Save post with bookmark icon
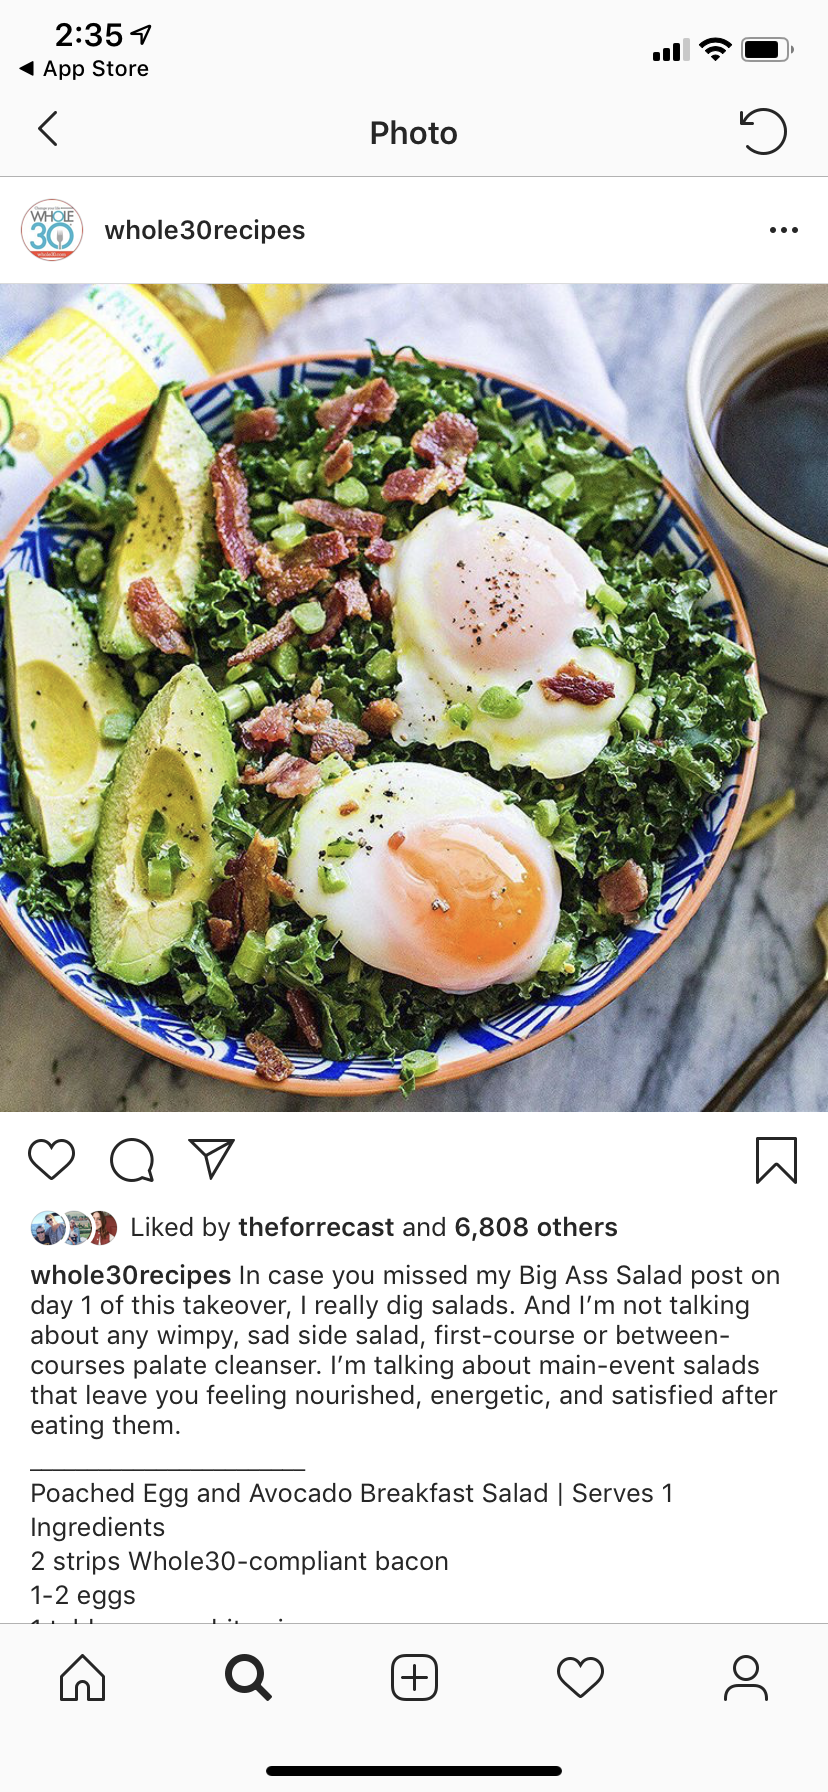Image resolution: width=828 pixels, height=1792 pixels. 776,1160
